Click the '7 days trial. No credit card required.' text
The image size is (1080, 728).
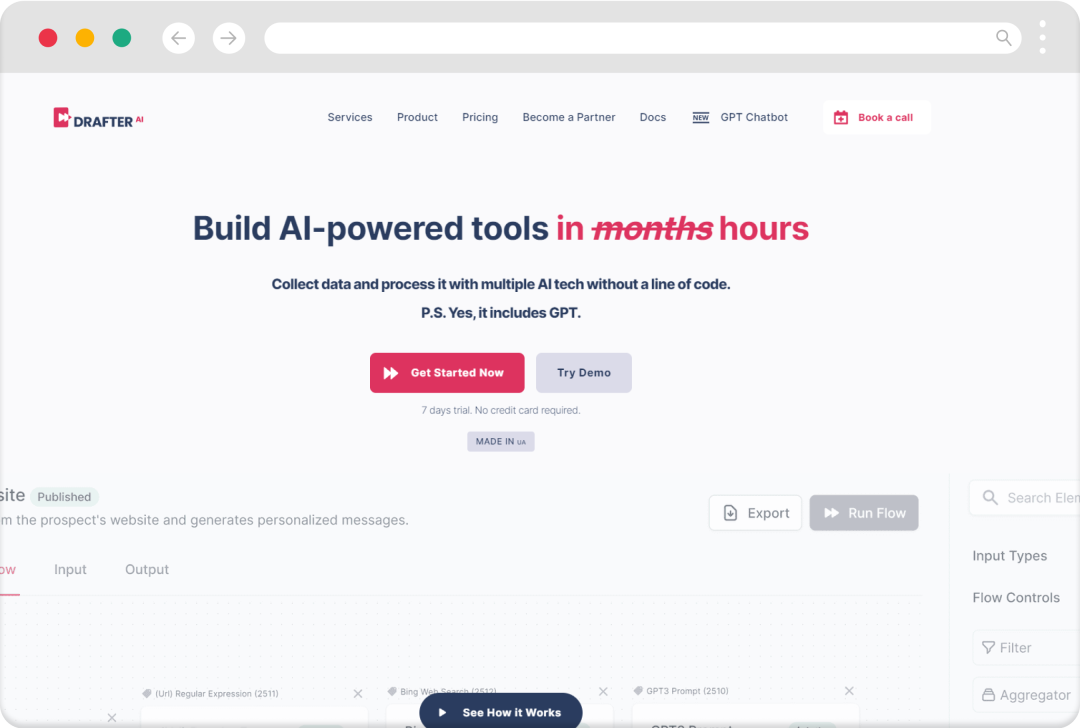point(501,410)
